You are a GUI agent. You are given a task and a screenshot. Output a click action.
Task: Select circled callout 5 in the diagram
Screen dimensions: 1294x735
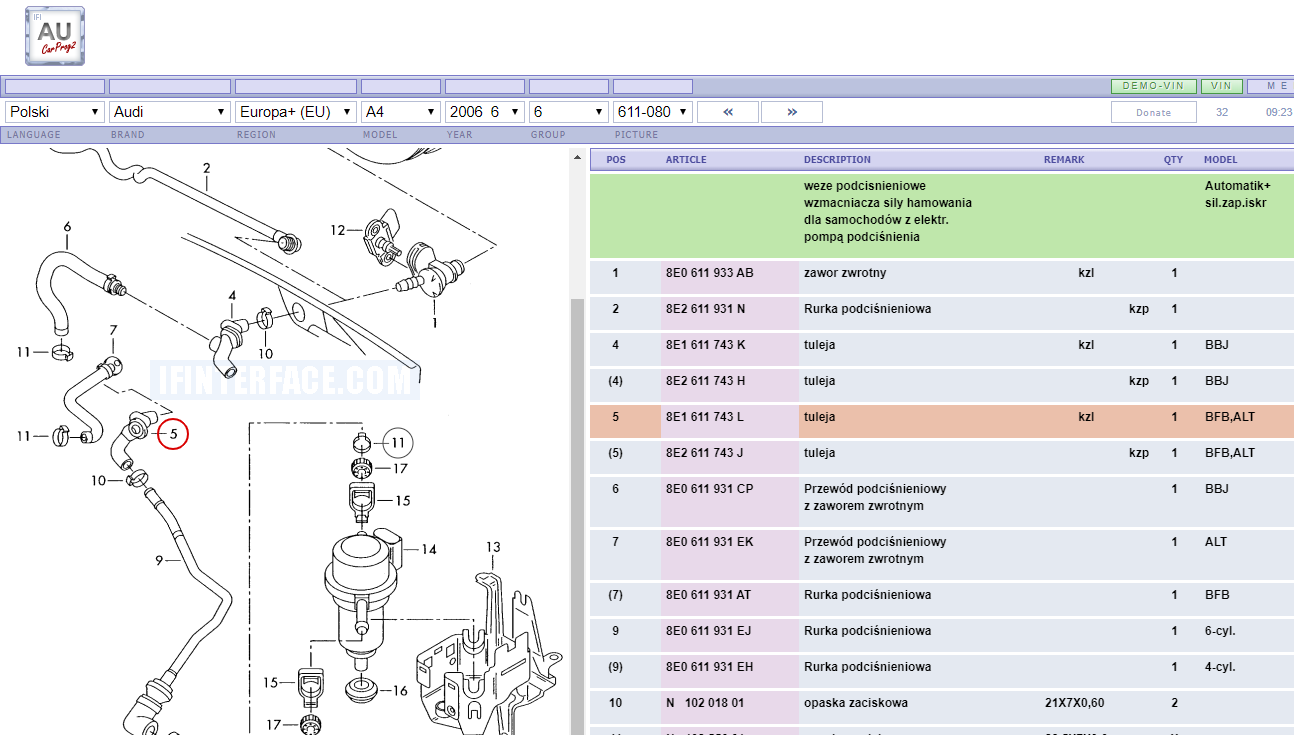[x=173, y=434]
